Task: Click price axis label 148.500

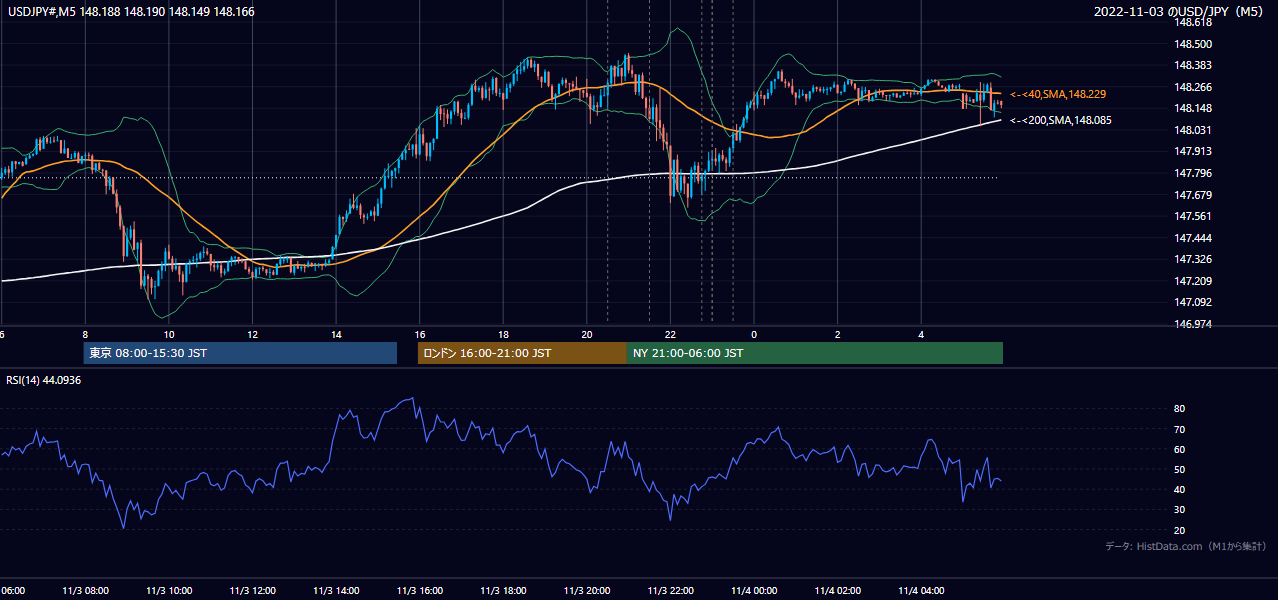Action: [x=1194, y=44]
